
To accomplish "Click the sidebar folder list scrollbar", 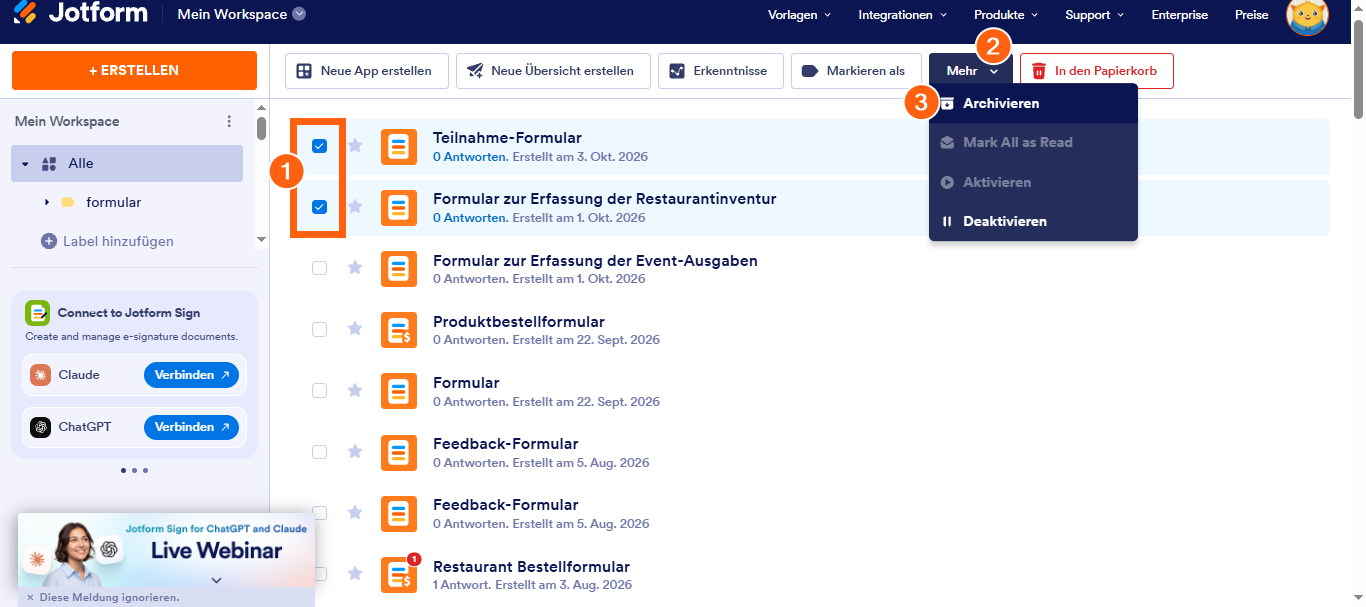I will (x=262, y=128).
